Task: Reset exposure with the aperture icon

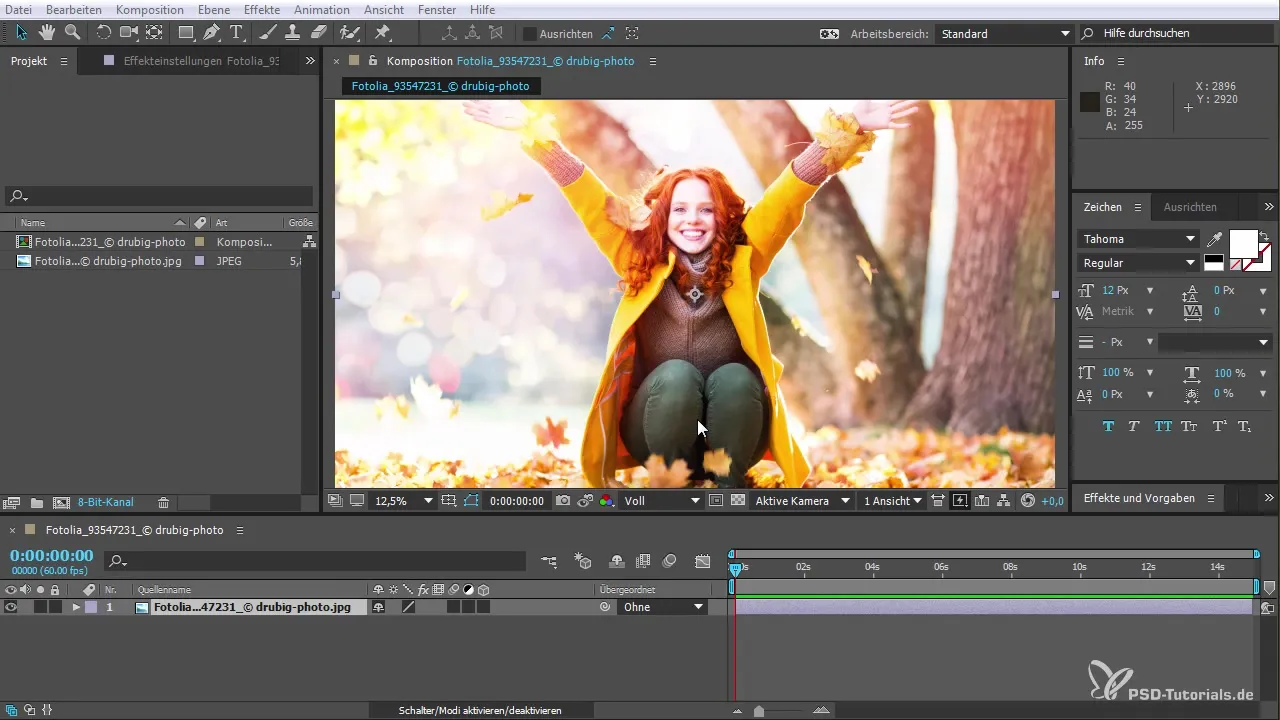Action: point(1027,501)
